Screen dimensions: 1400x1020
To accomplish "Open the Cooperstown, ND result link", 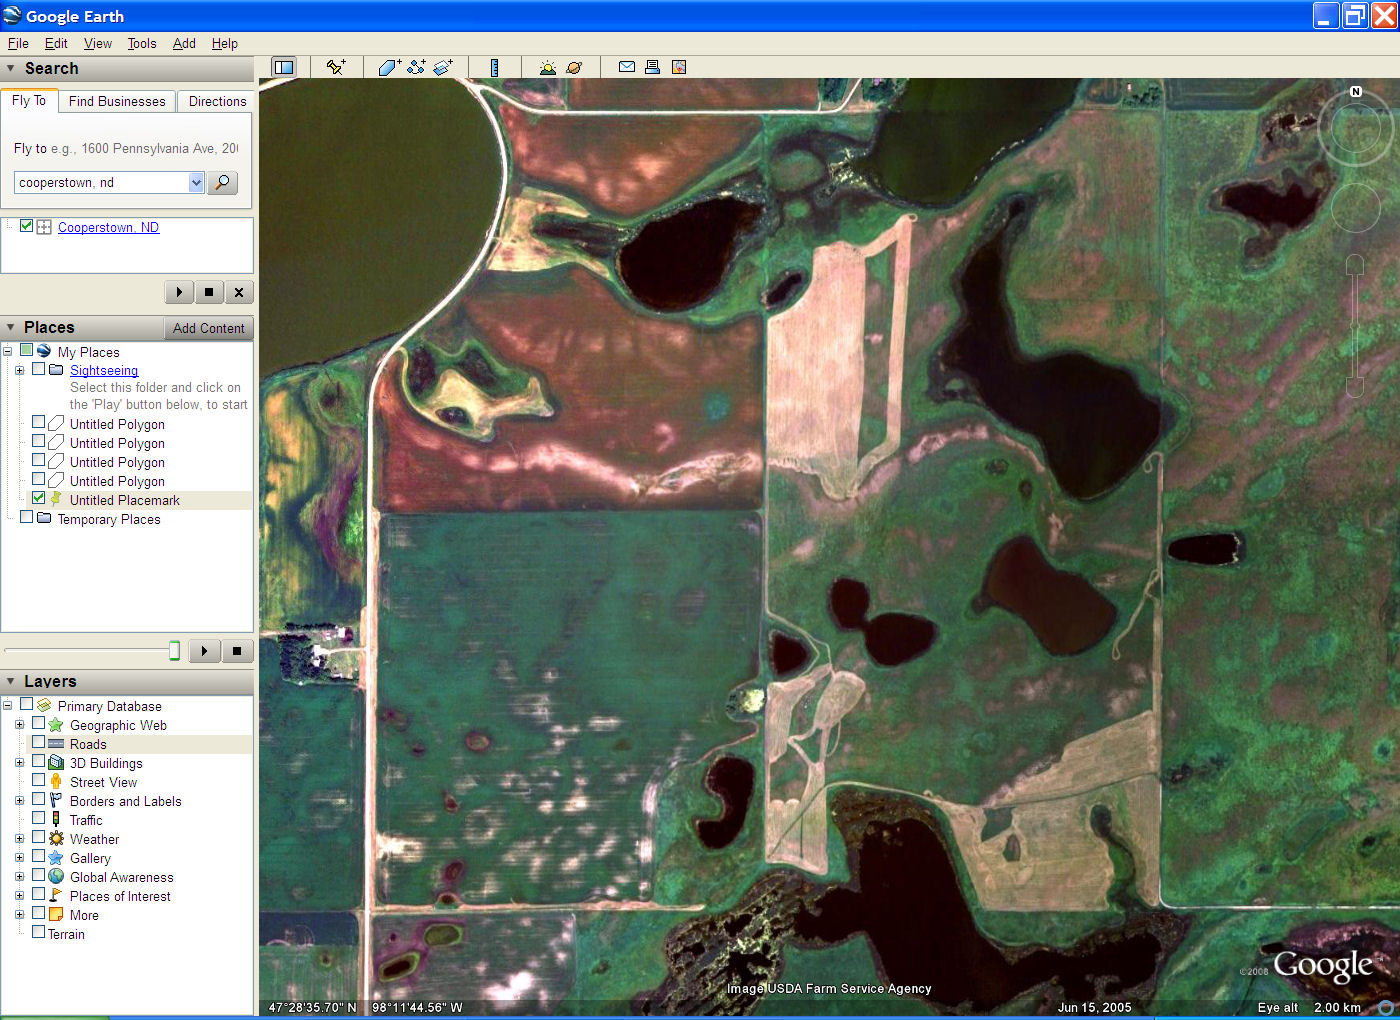I will (x=108, y=227).
